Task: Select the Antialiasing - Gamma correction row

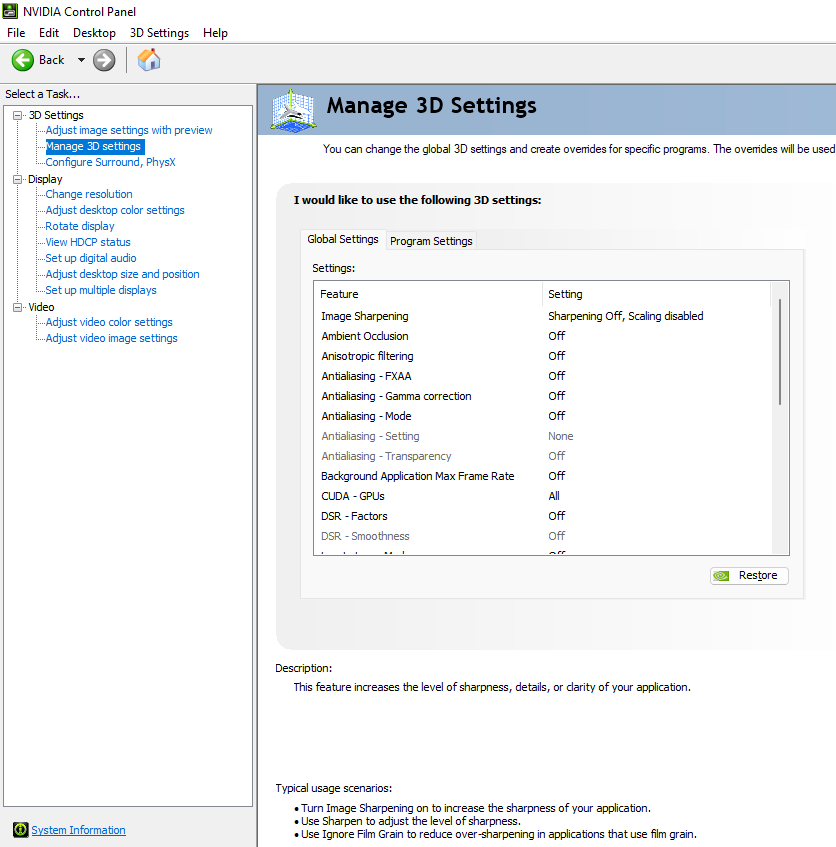Action: tap(544, 396)
